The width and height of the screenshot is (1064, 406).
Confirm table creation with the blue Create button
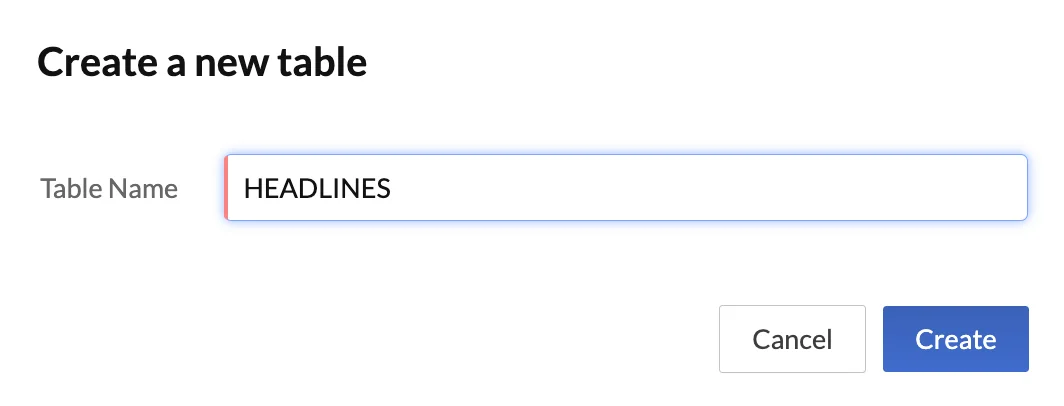(x=955, y=339)
